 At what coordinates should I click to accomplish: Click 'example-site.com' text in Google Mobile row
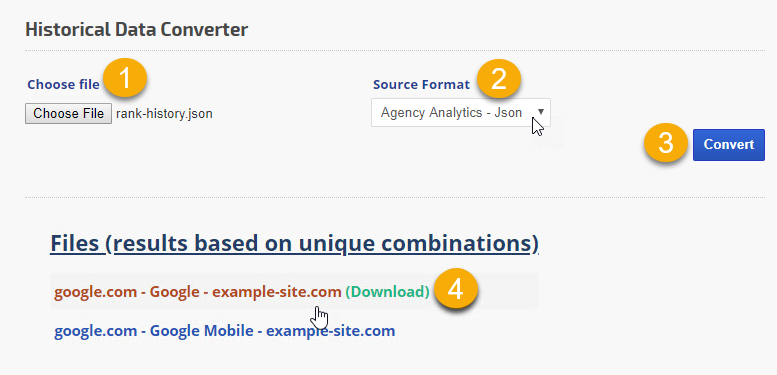tap(331, 330)
